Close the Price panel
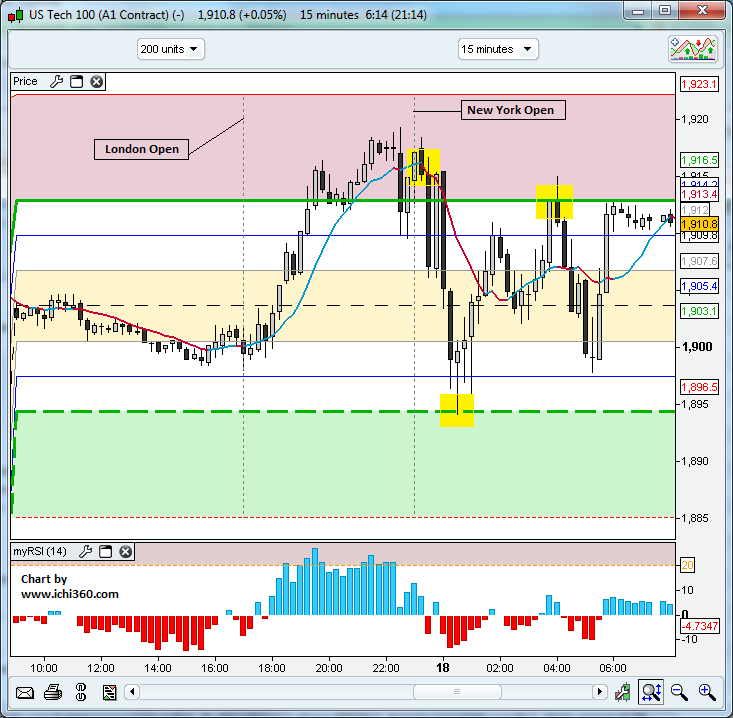The width and height of the screenshot is (733, 718). pos(96,82)
